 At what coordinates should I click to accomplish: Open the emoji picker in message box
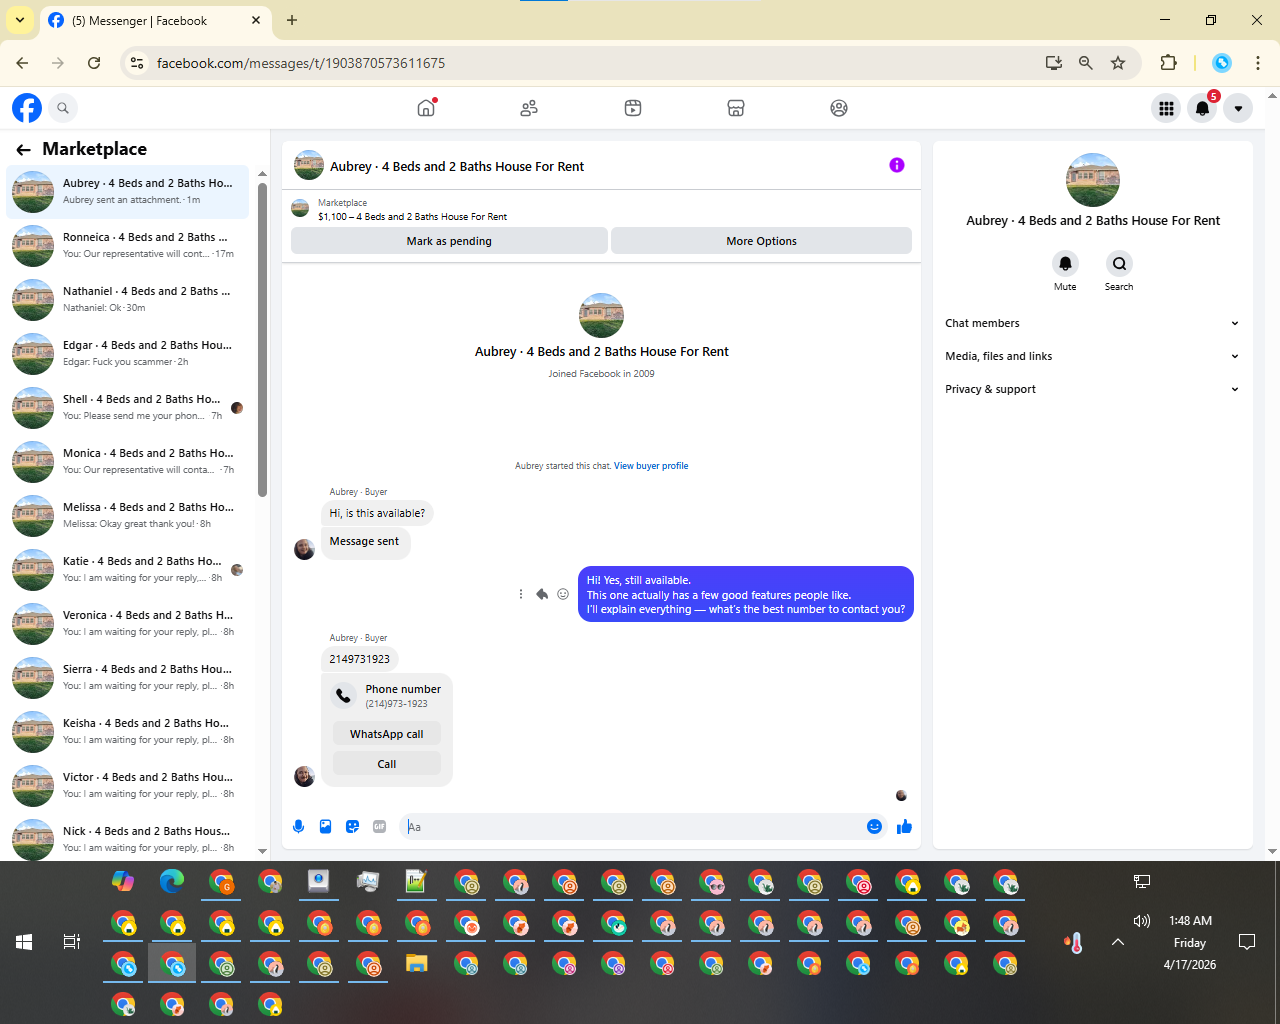tap(874, 826)
